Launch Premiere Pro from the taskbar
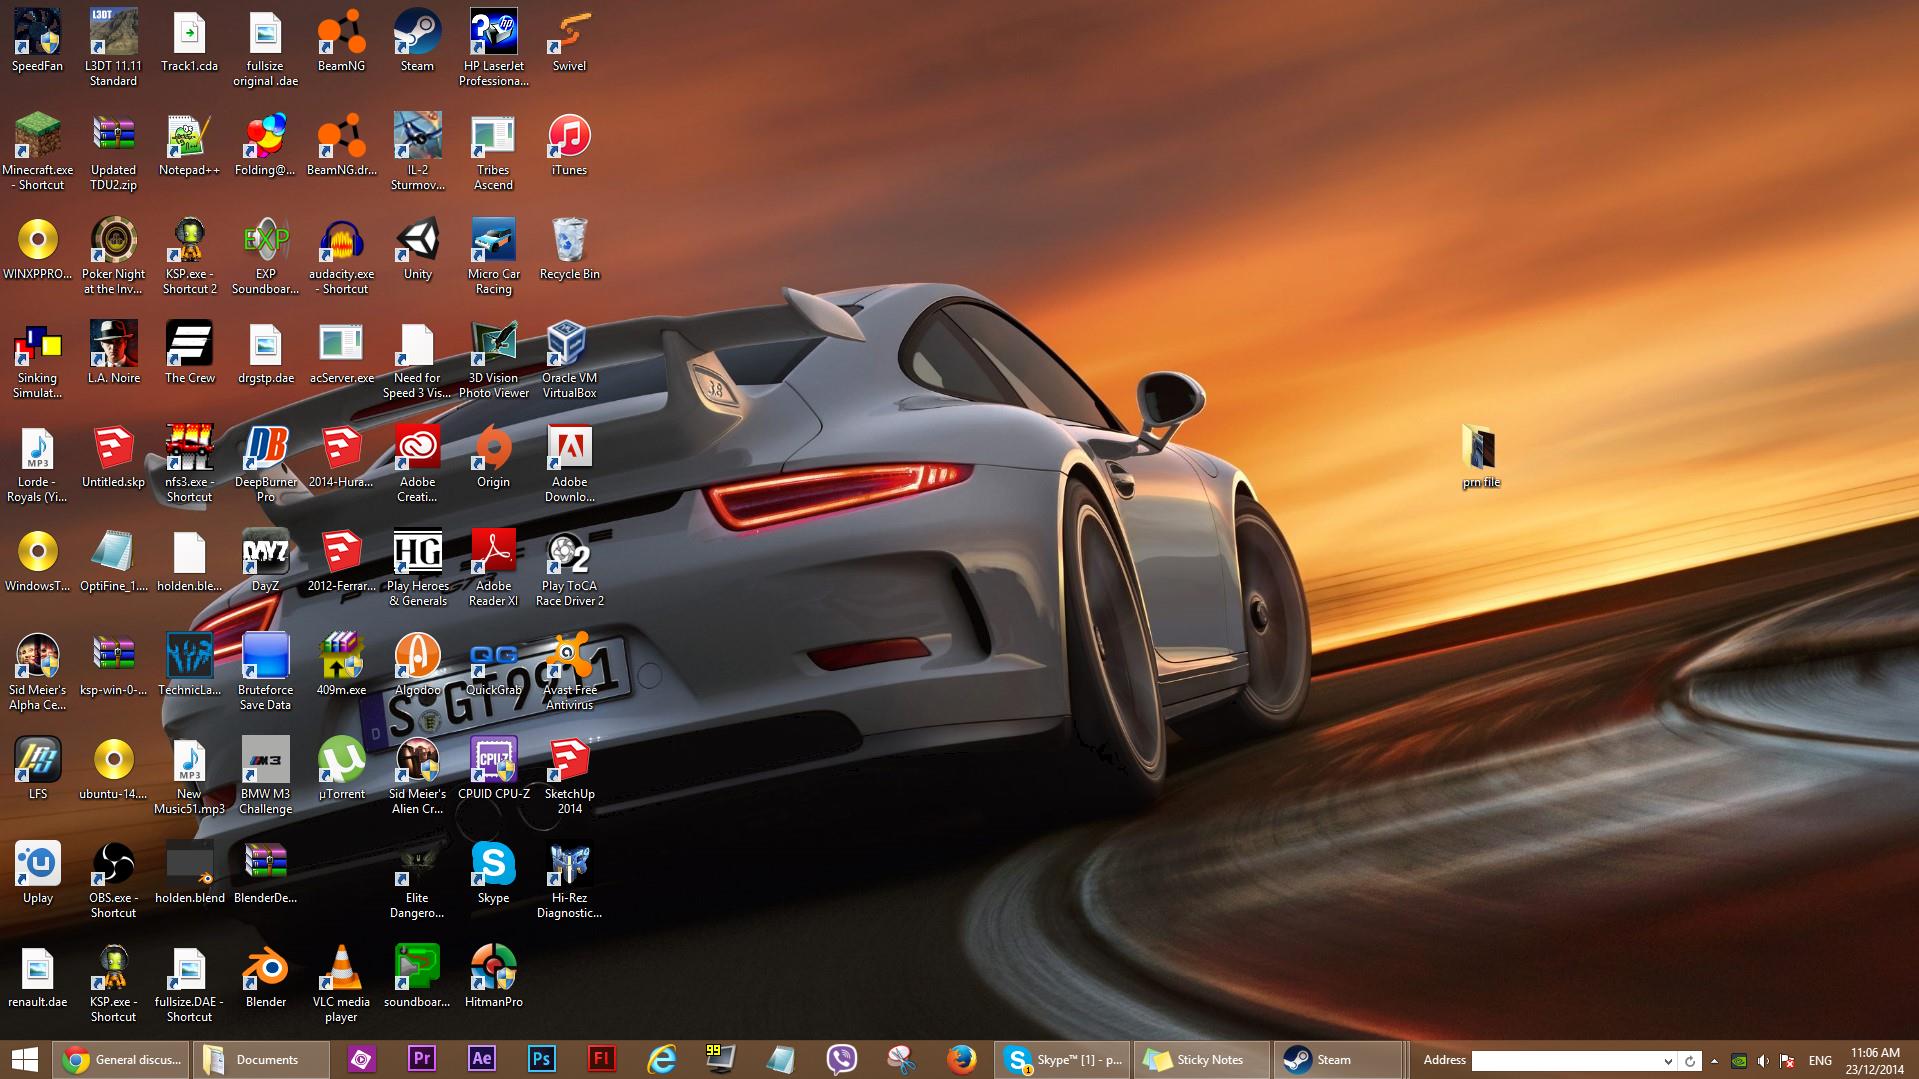This screenshot has height=1079, width=1919. [x=422, y=1060]
